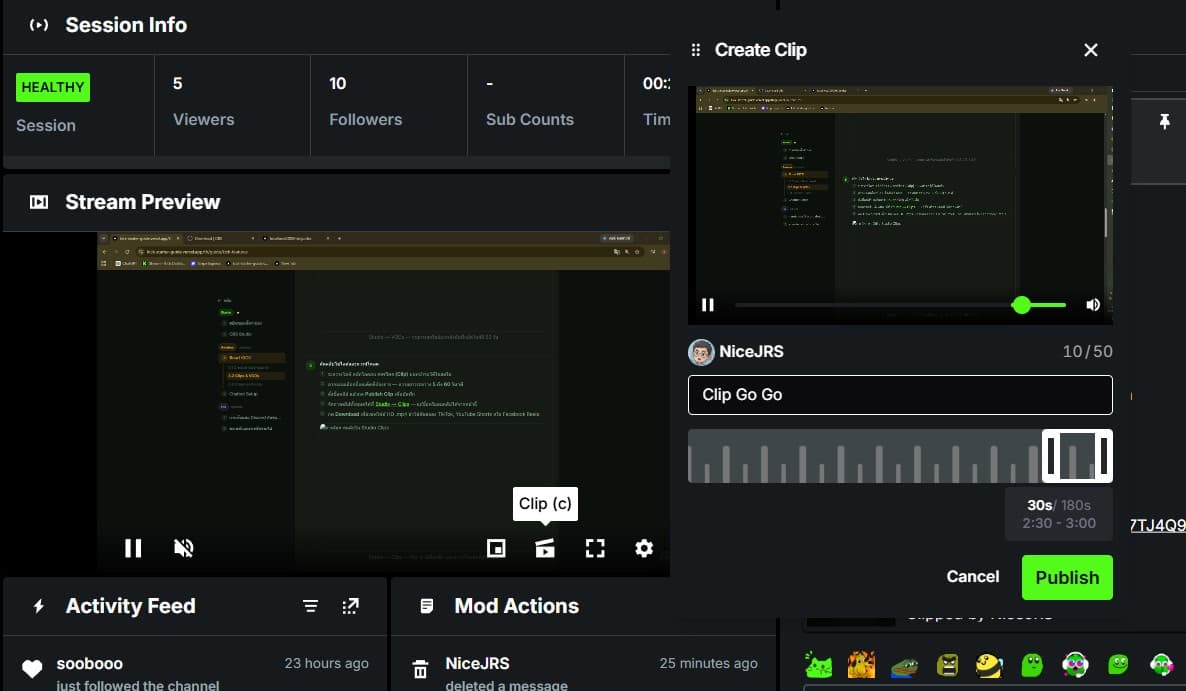Grab the Create Clip drag handle icon
This screenshot has height=691, width=1186.
pos(696,50)
